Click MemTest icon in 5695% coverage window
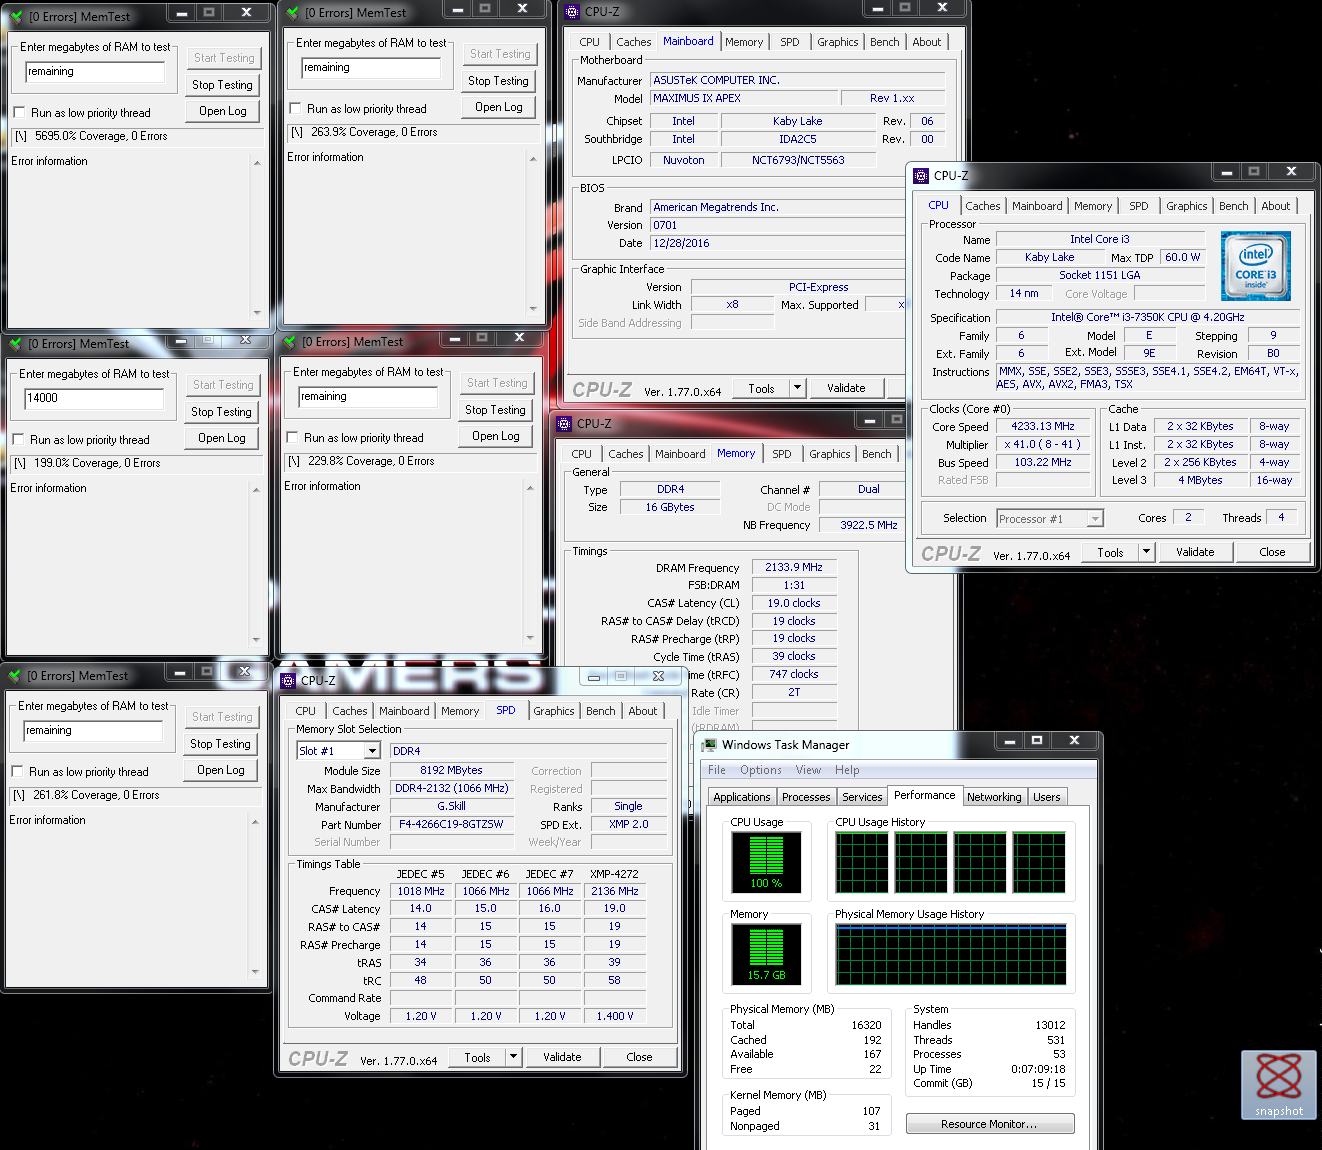Image resolution: width=1322 pixels, height=1150 pixels. click(x=17, y=17)
